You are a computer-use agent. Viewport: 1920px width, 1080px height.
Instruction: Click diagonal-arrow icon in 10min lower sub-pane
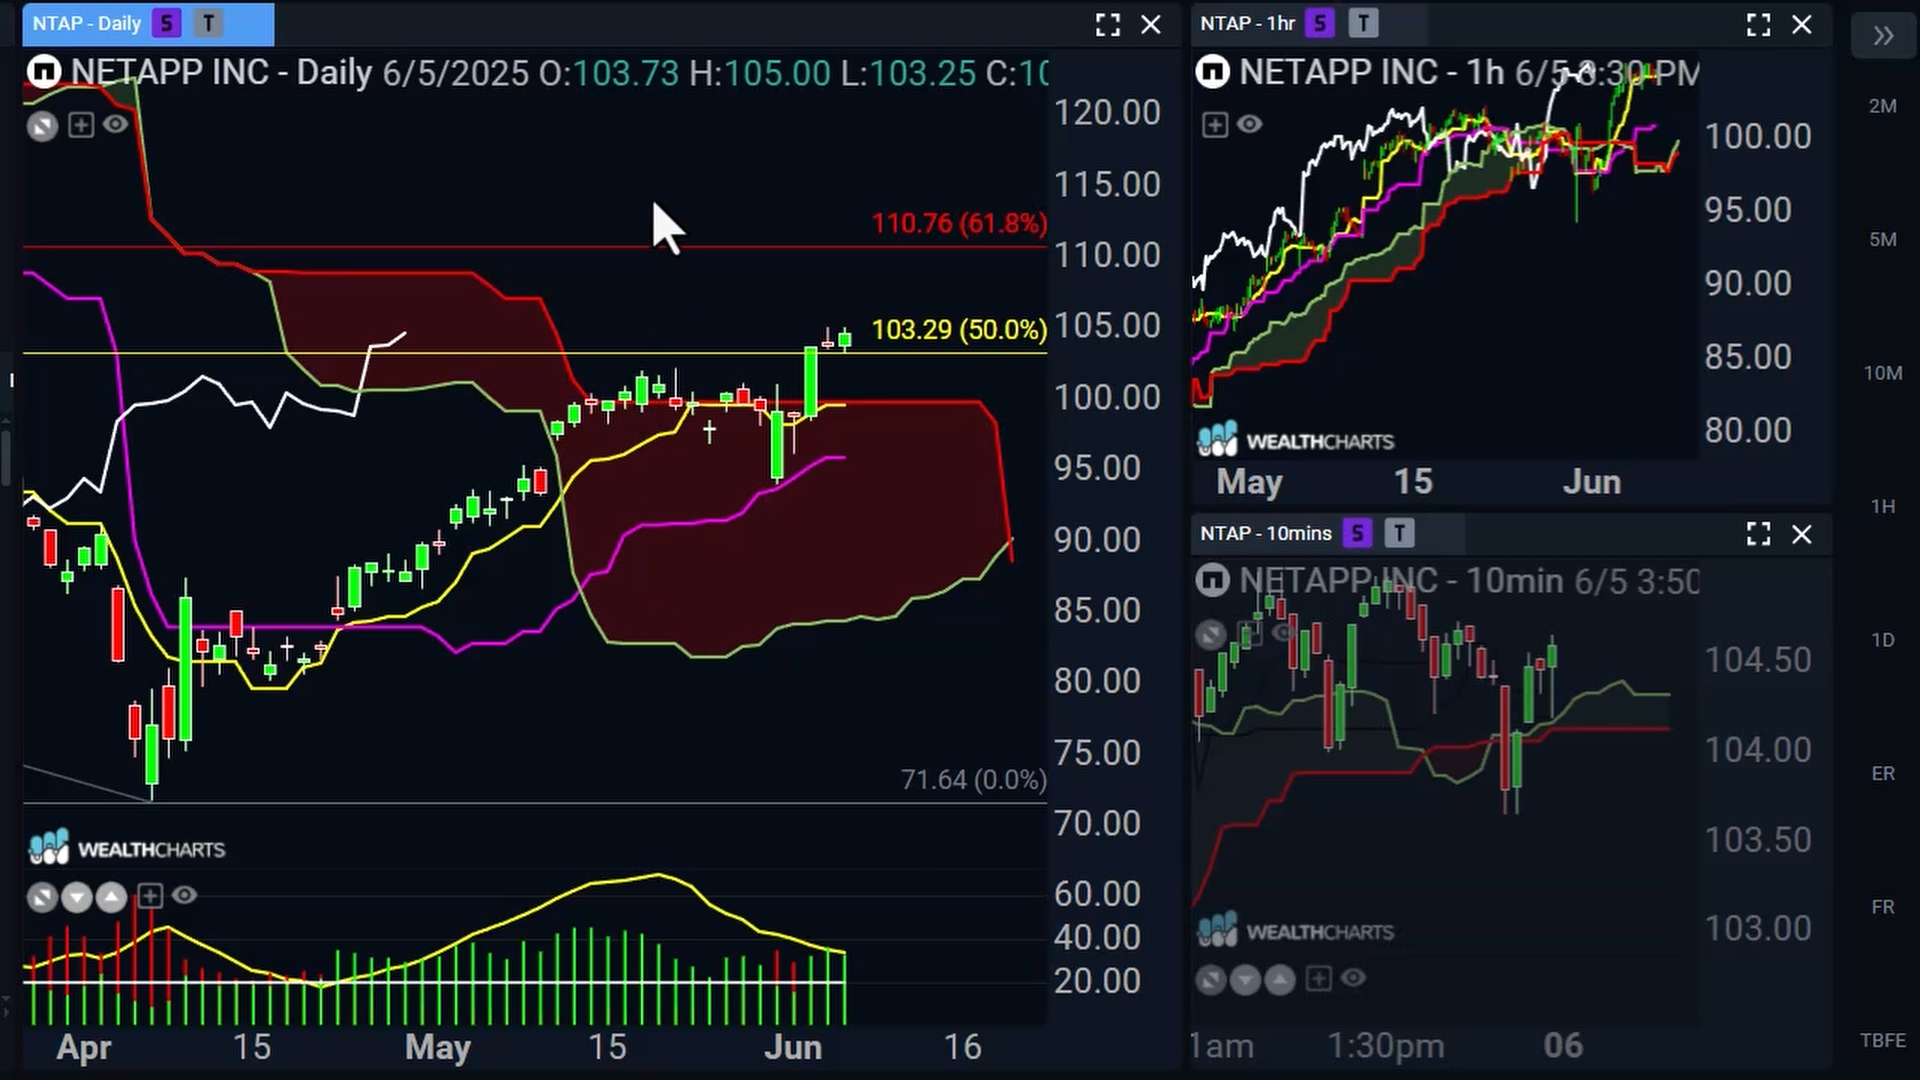pyautogui.click(x=1211, y=979)
